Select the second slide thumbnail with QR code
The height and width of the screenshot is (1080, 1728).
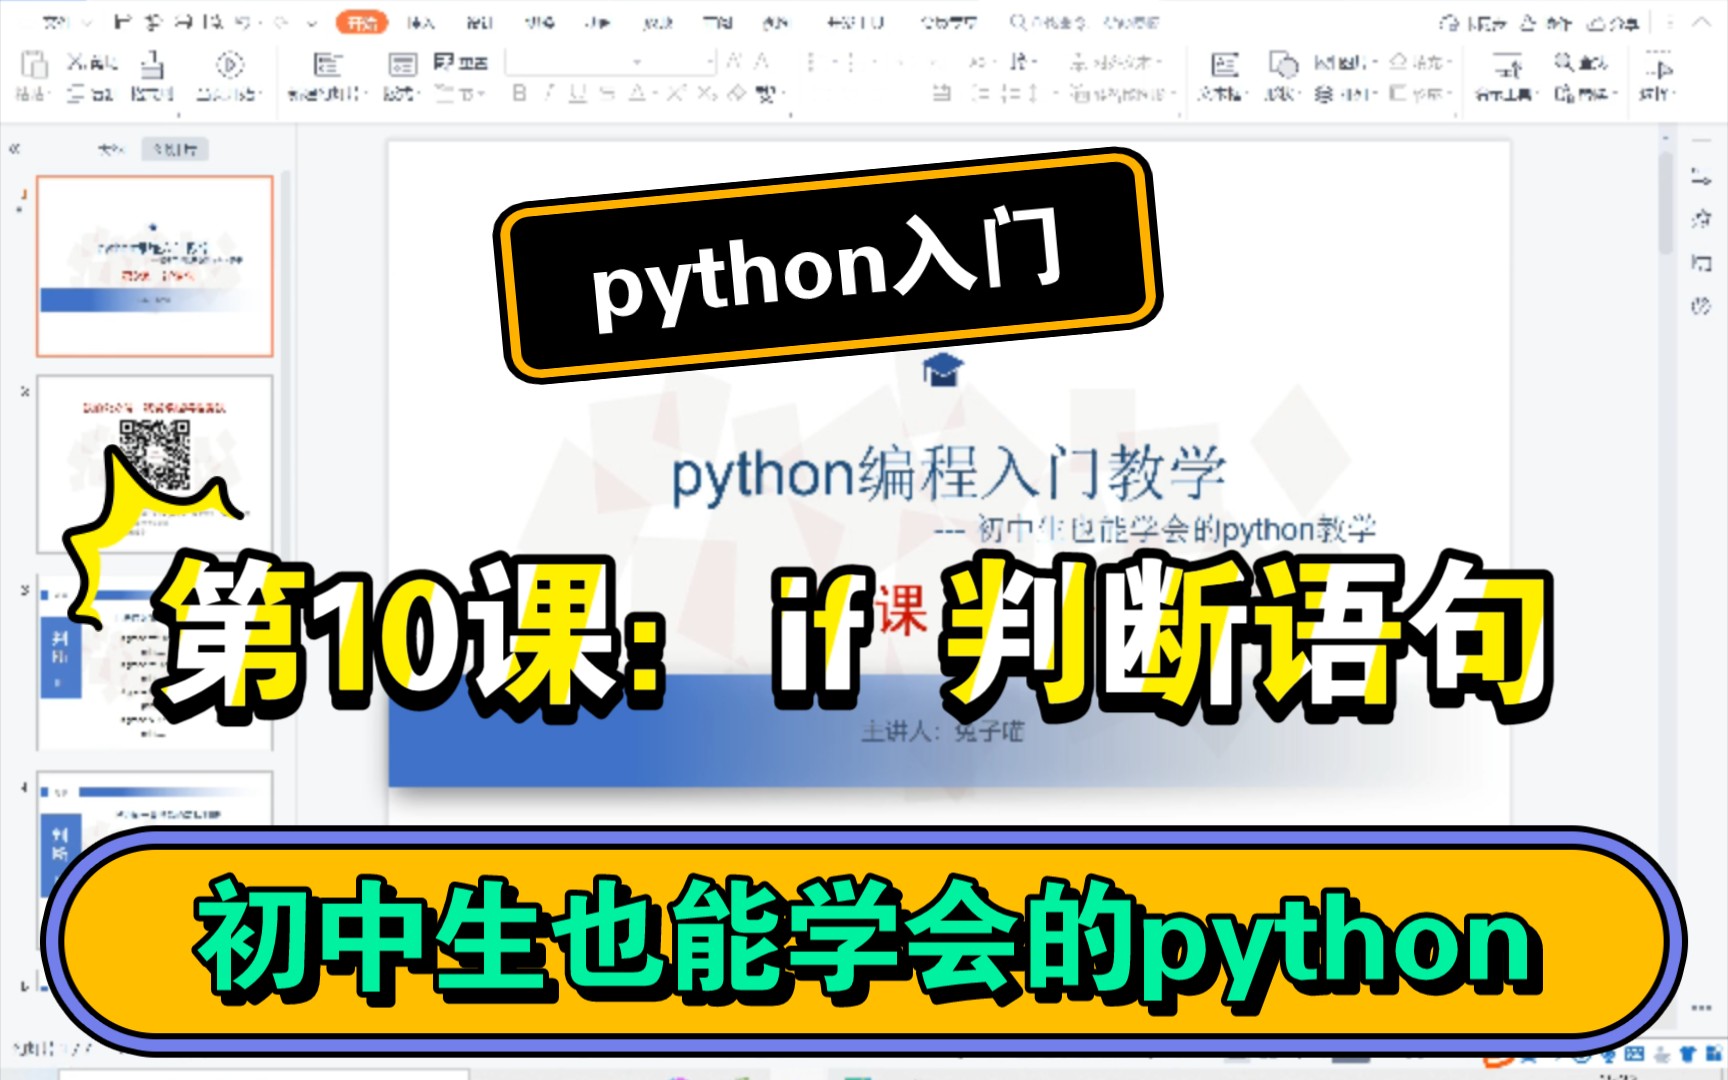point(155,464)
